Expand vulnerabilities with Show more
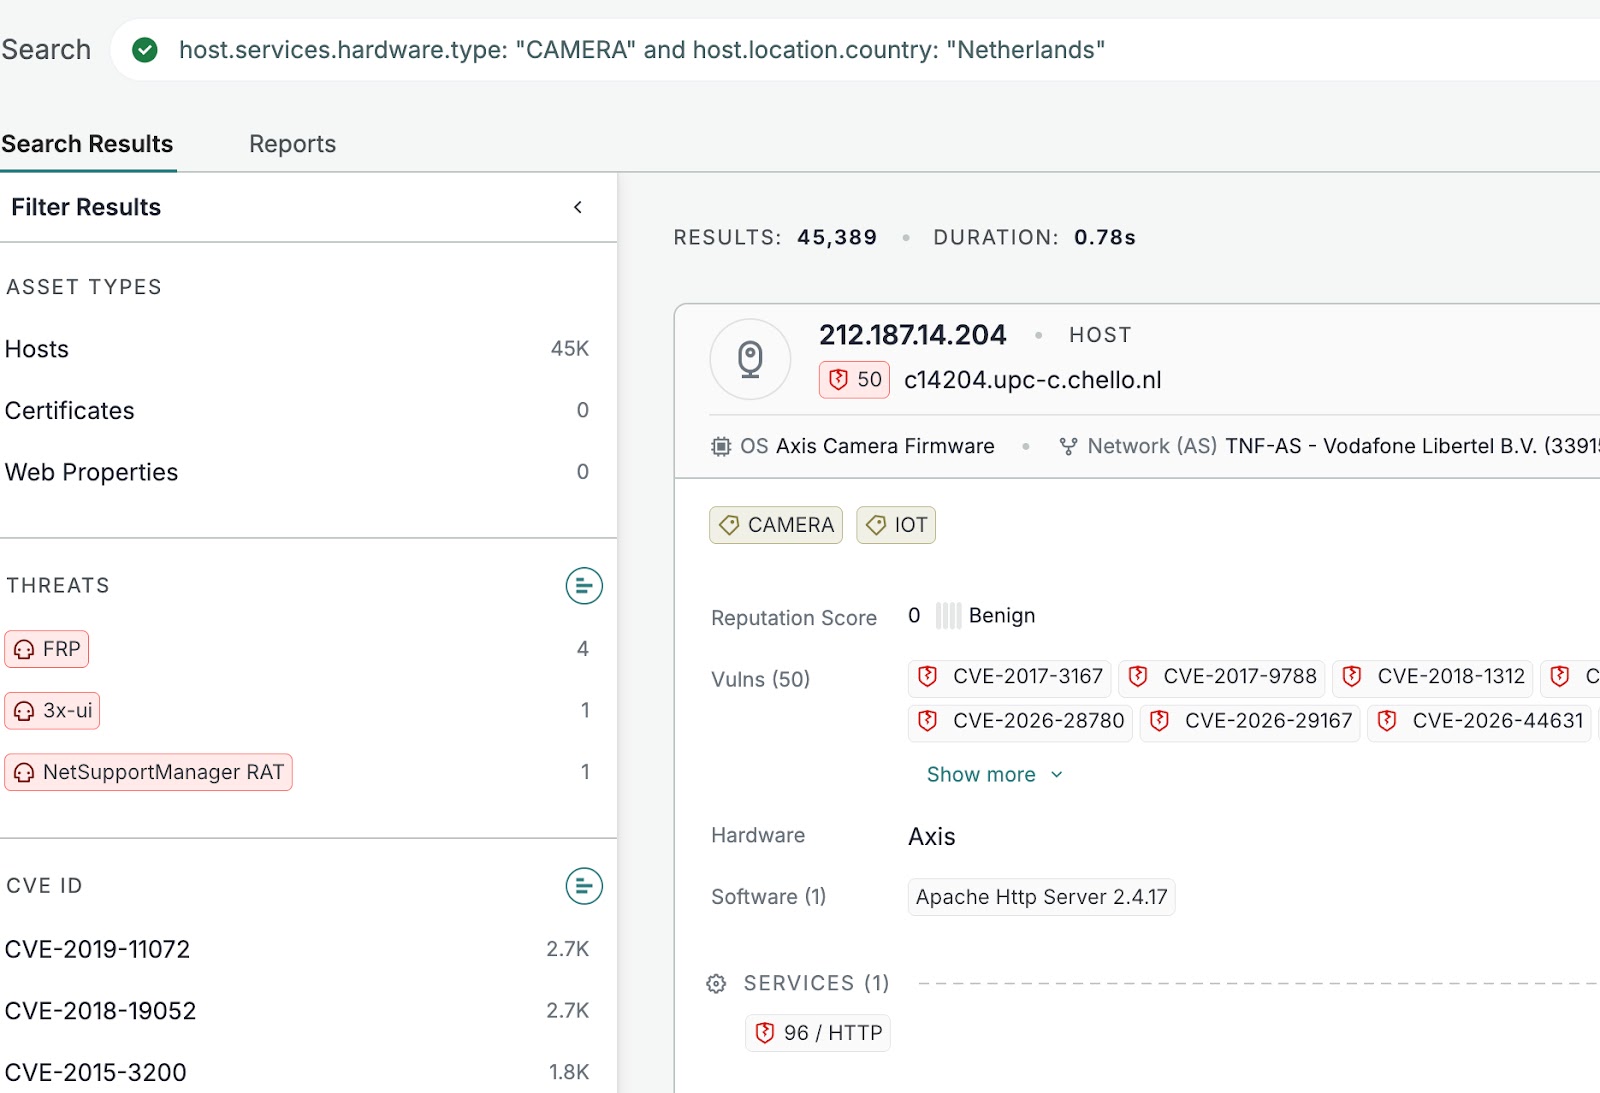This screenshot has width=1600, height=1093. point(995,775)
